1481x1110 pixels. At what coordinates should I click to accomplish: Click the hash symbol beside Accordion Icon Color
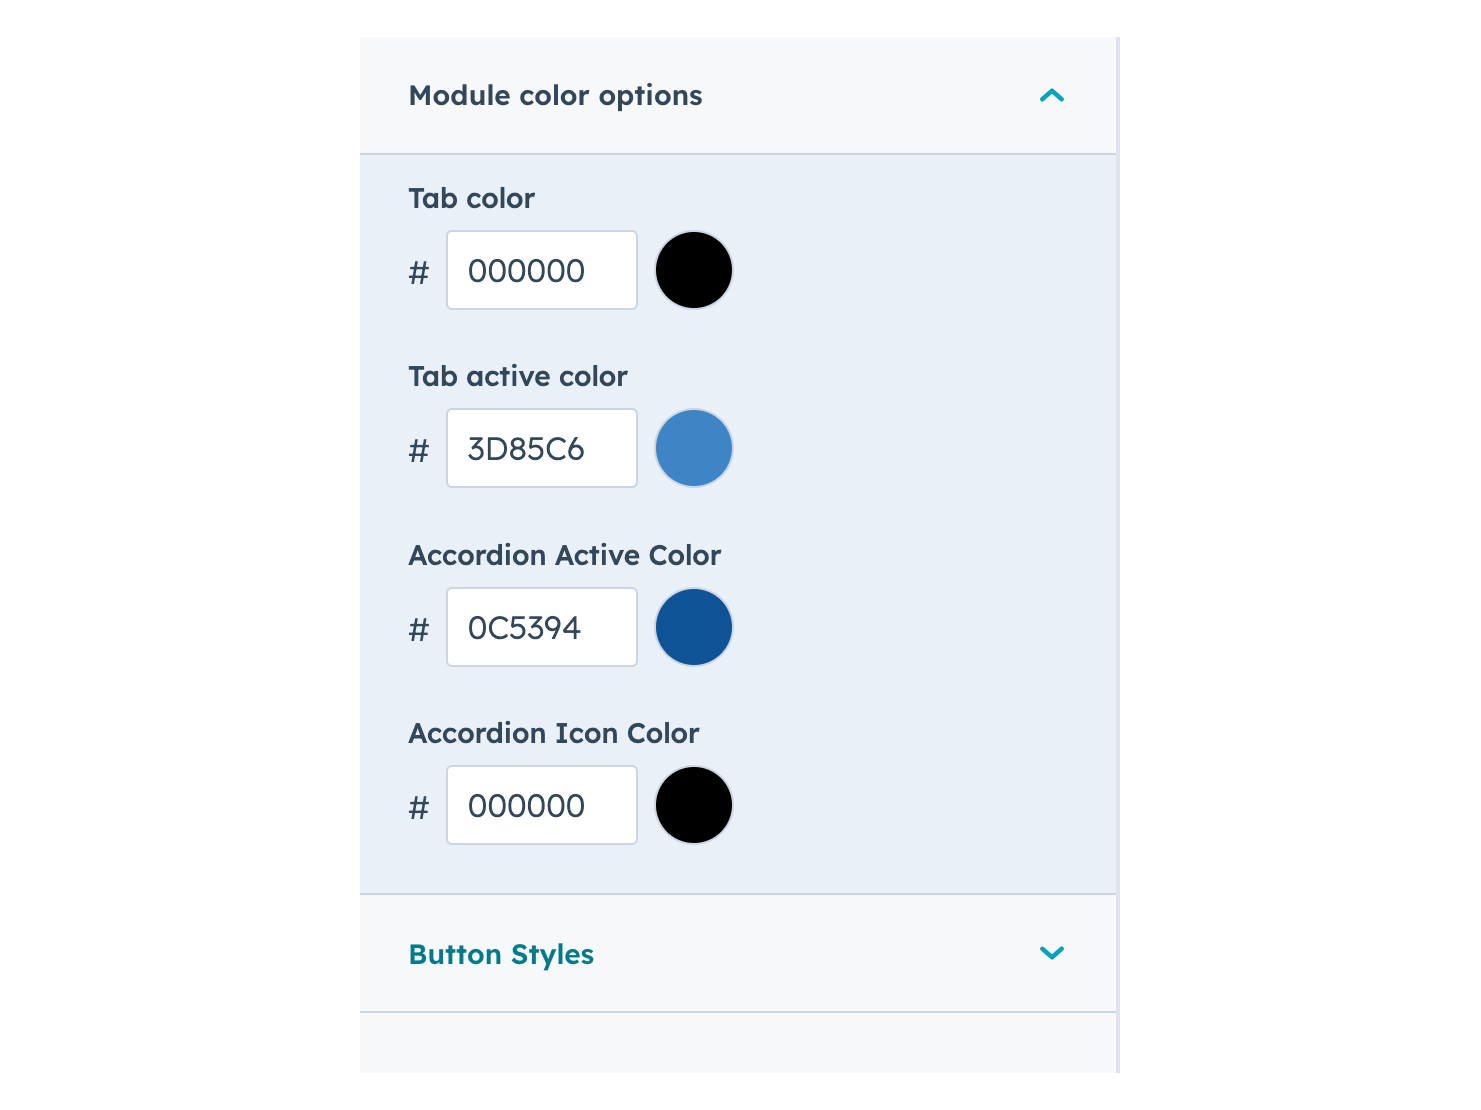click(419, 804)
